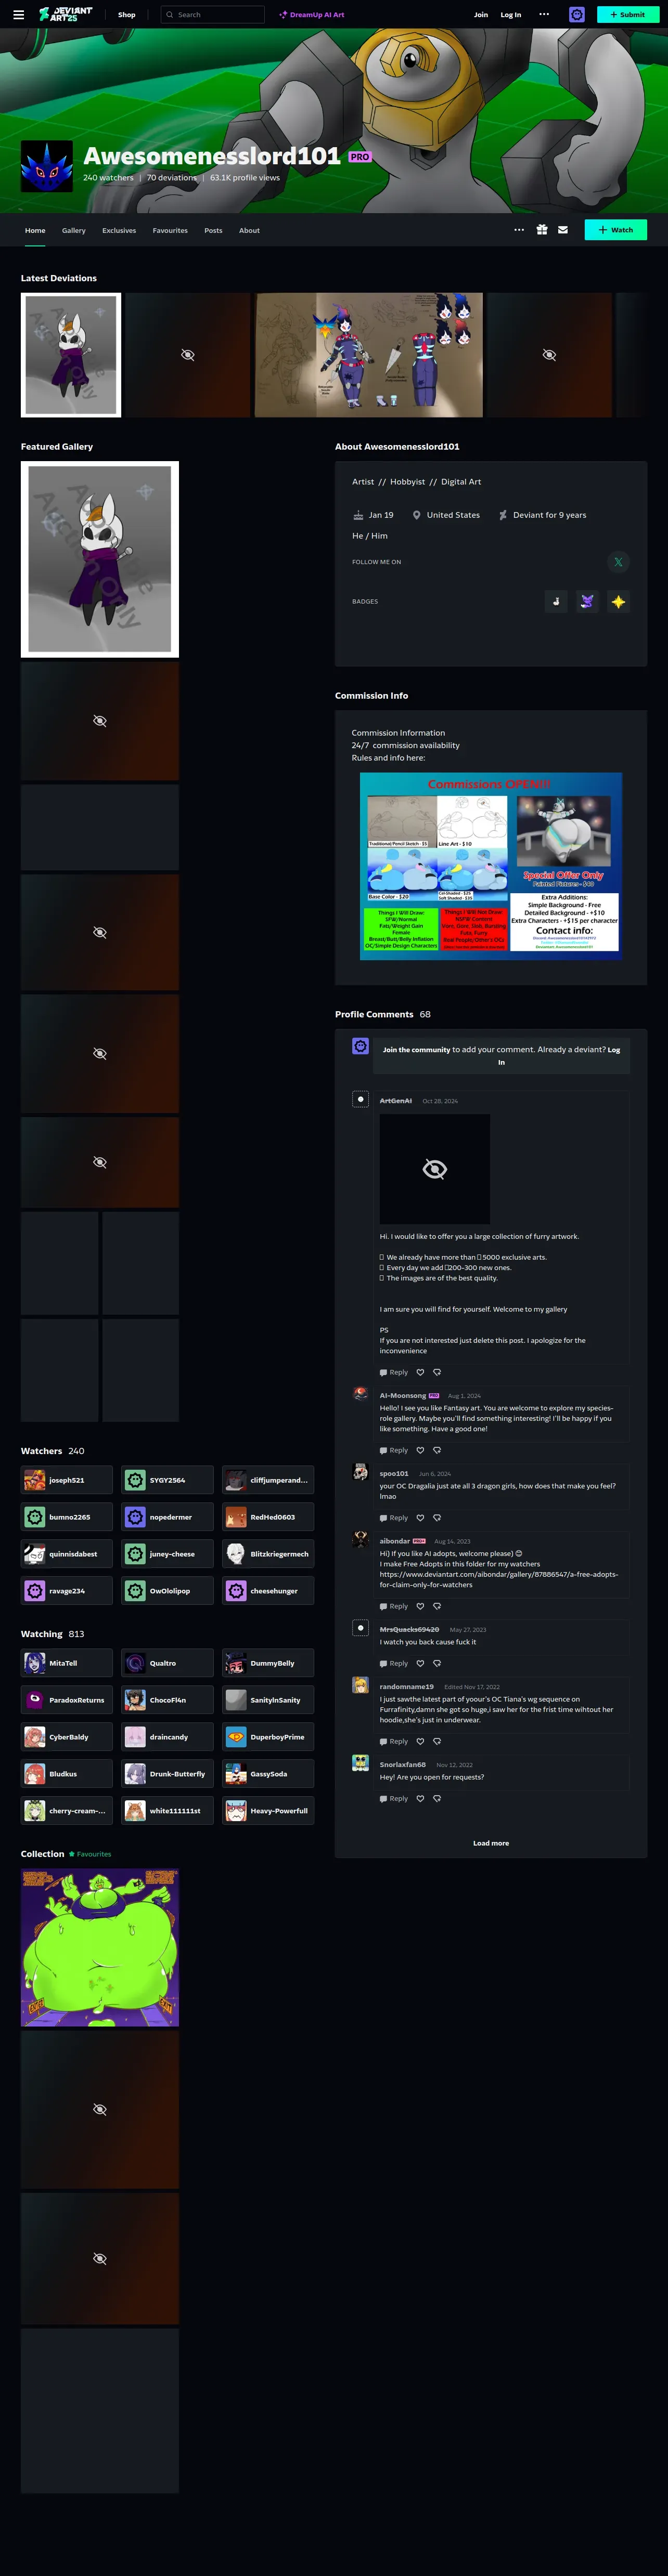Reveal hidden item below the featured Hollow Knight image
668x2576 pixels.
[100, 720]
